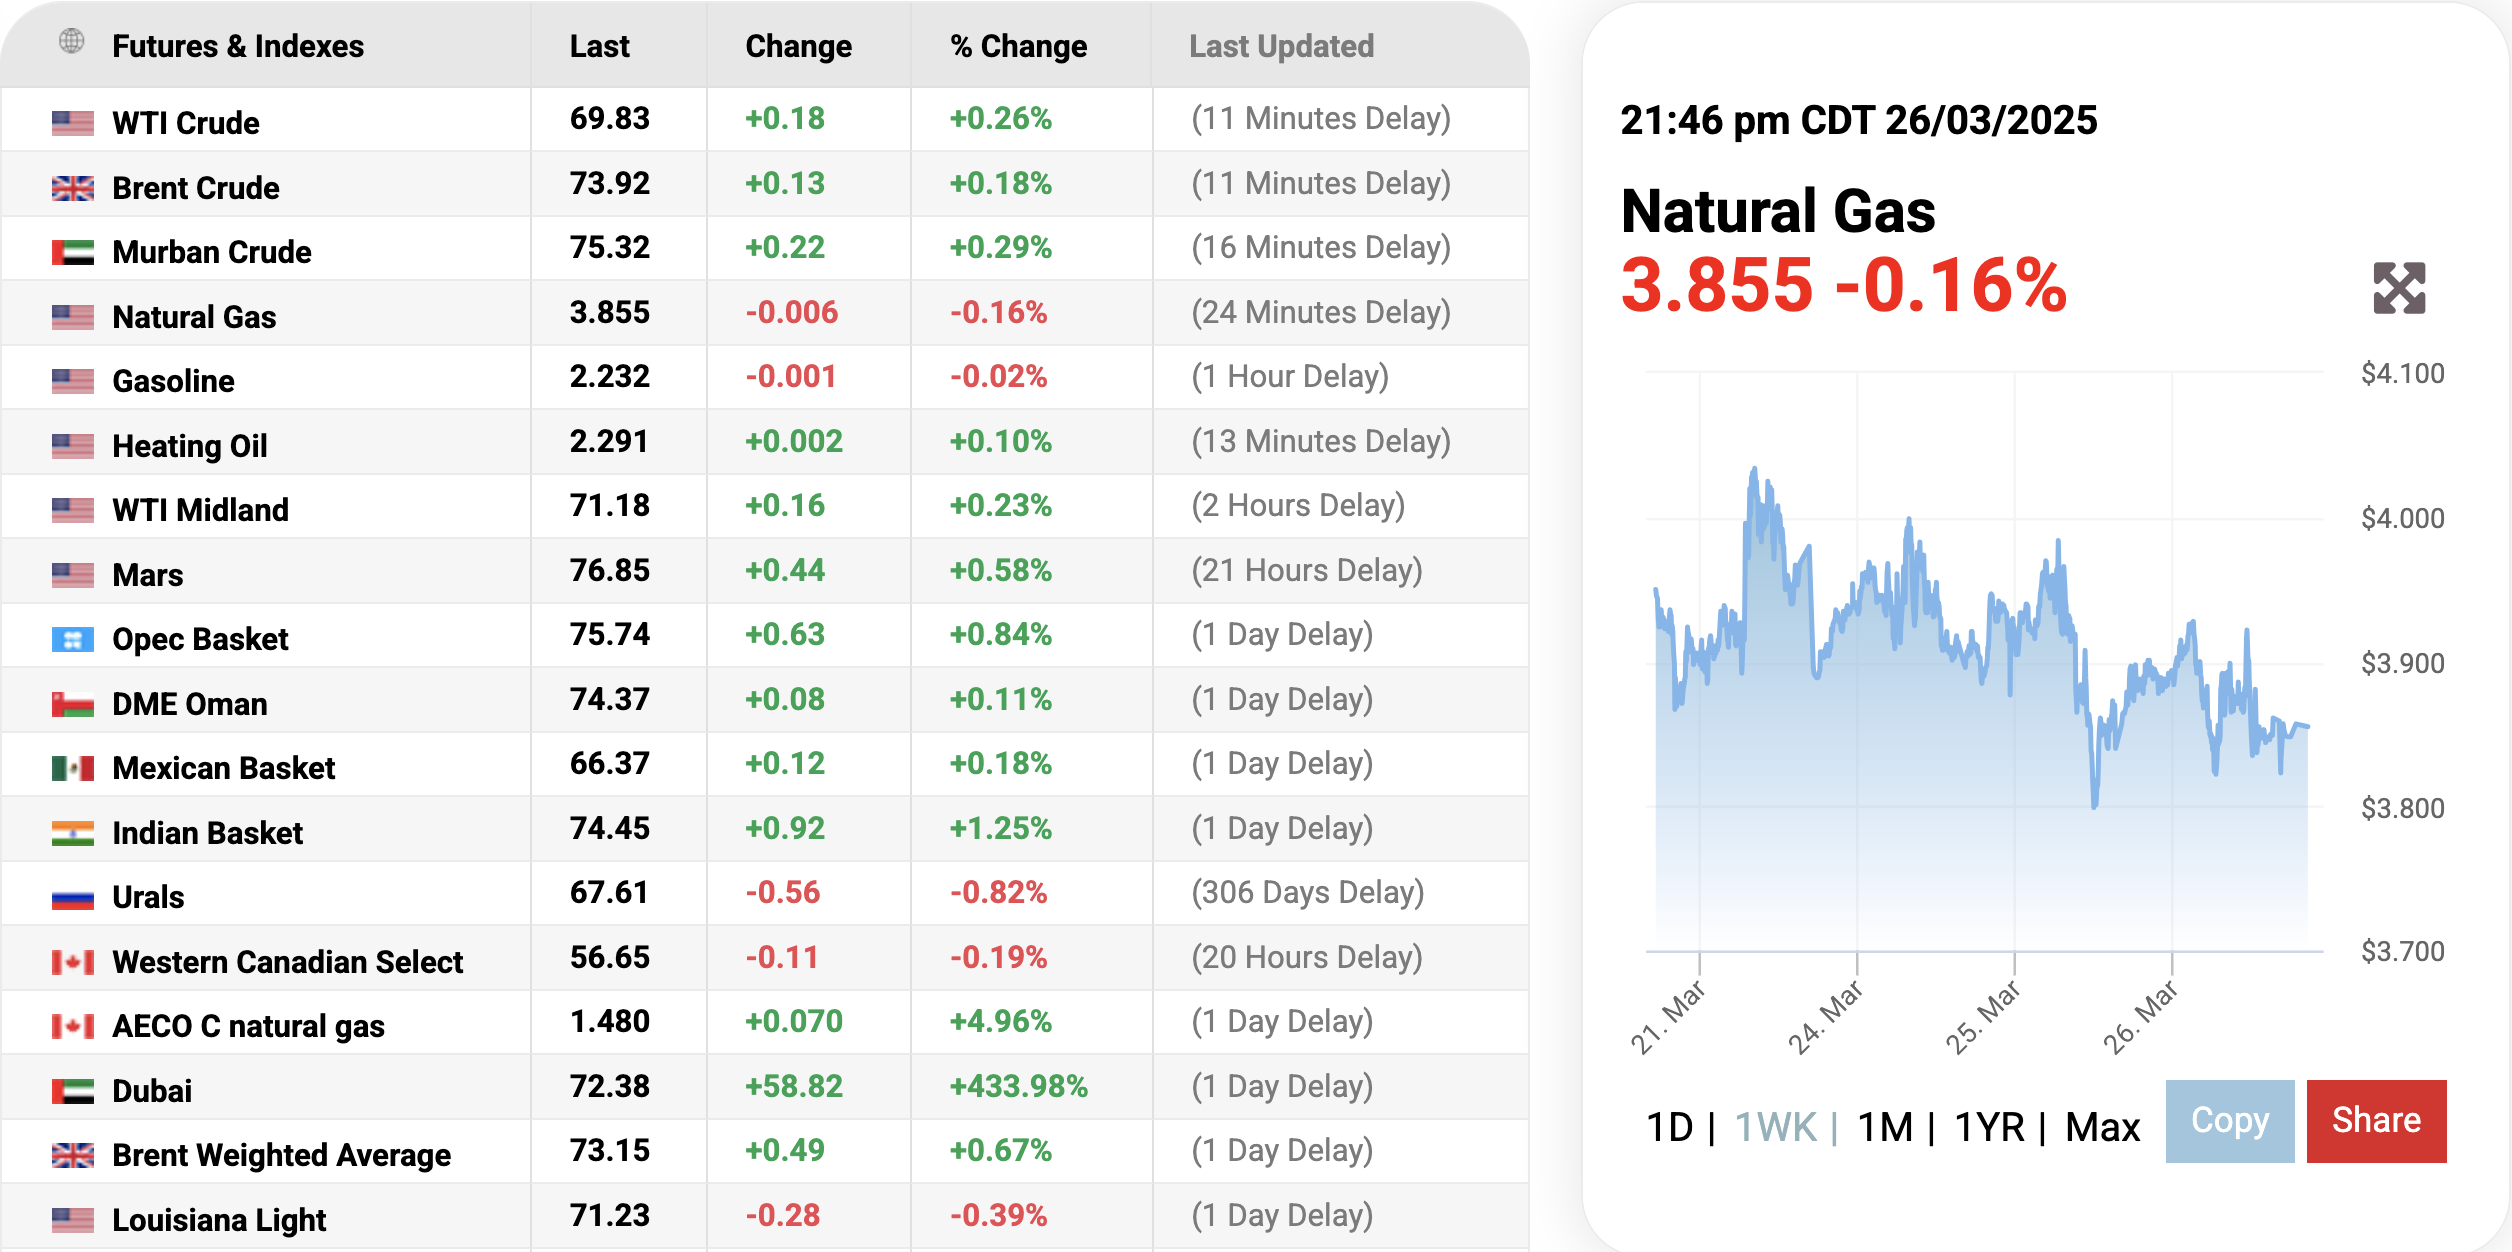Select the 1WK chart range
The height and width of the screenshot is (1252, 2512).
[x=1775, y=1127]
